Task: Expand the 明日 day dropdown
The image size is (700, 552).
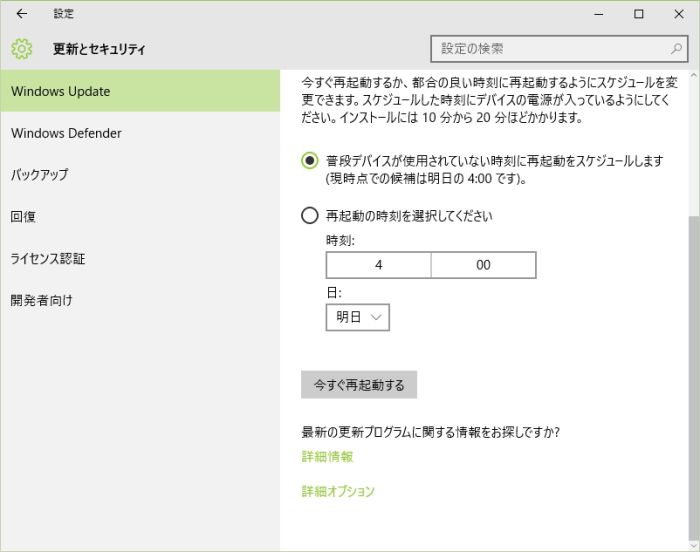Action: 357,317
